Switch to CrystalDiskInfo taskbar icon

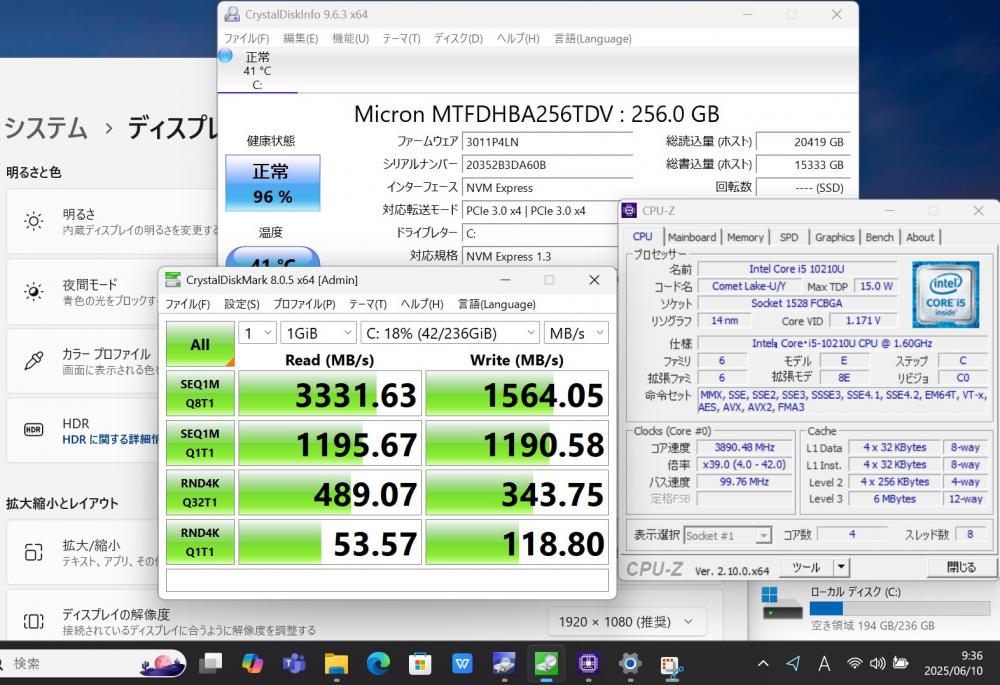click(504, 663)
